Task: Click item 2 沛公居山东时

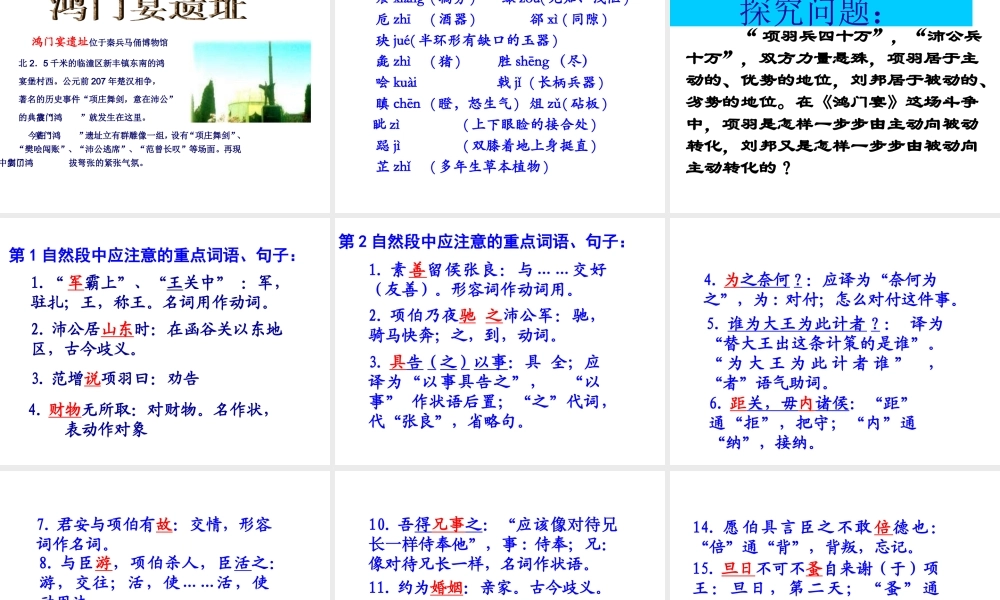Action: 157,339
